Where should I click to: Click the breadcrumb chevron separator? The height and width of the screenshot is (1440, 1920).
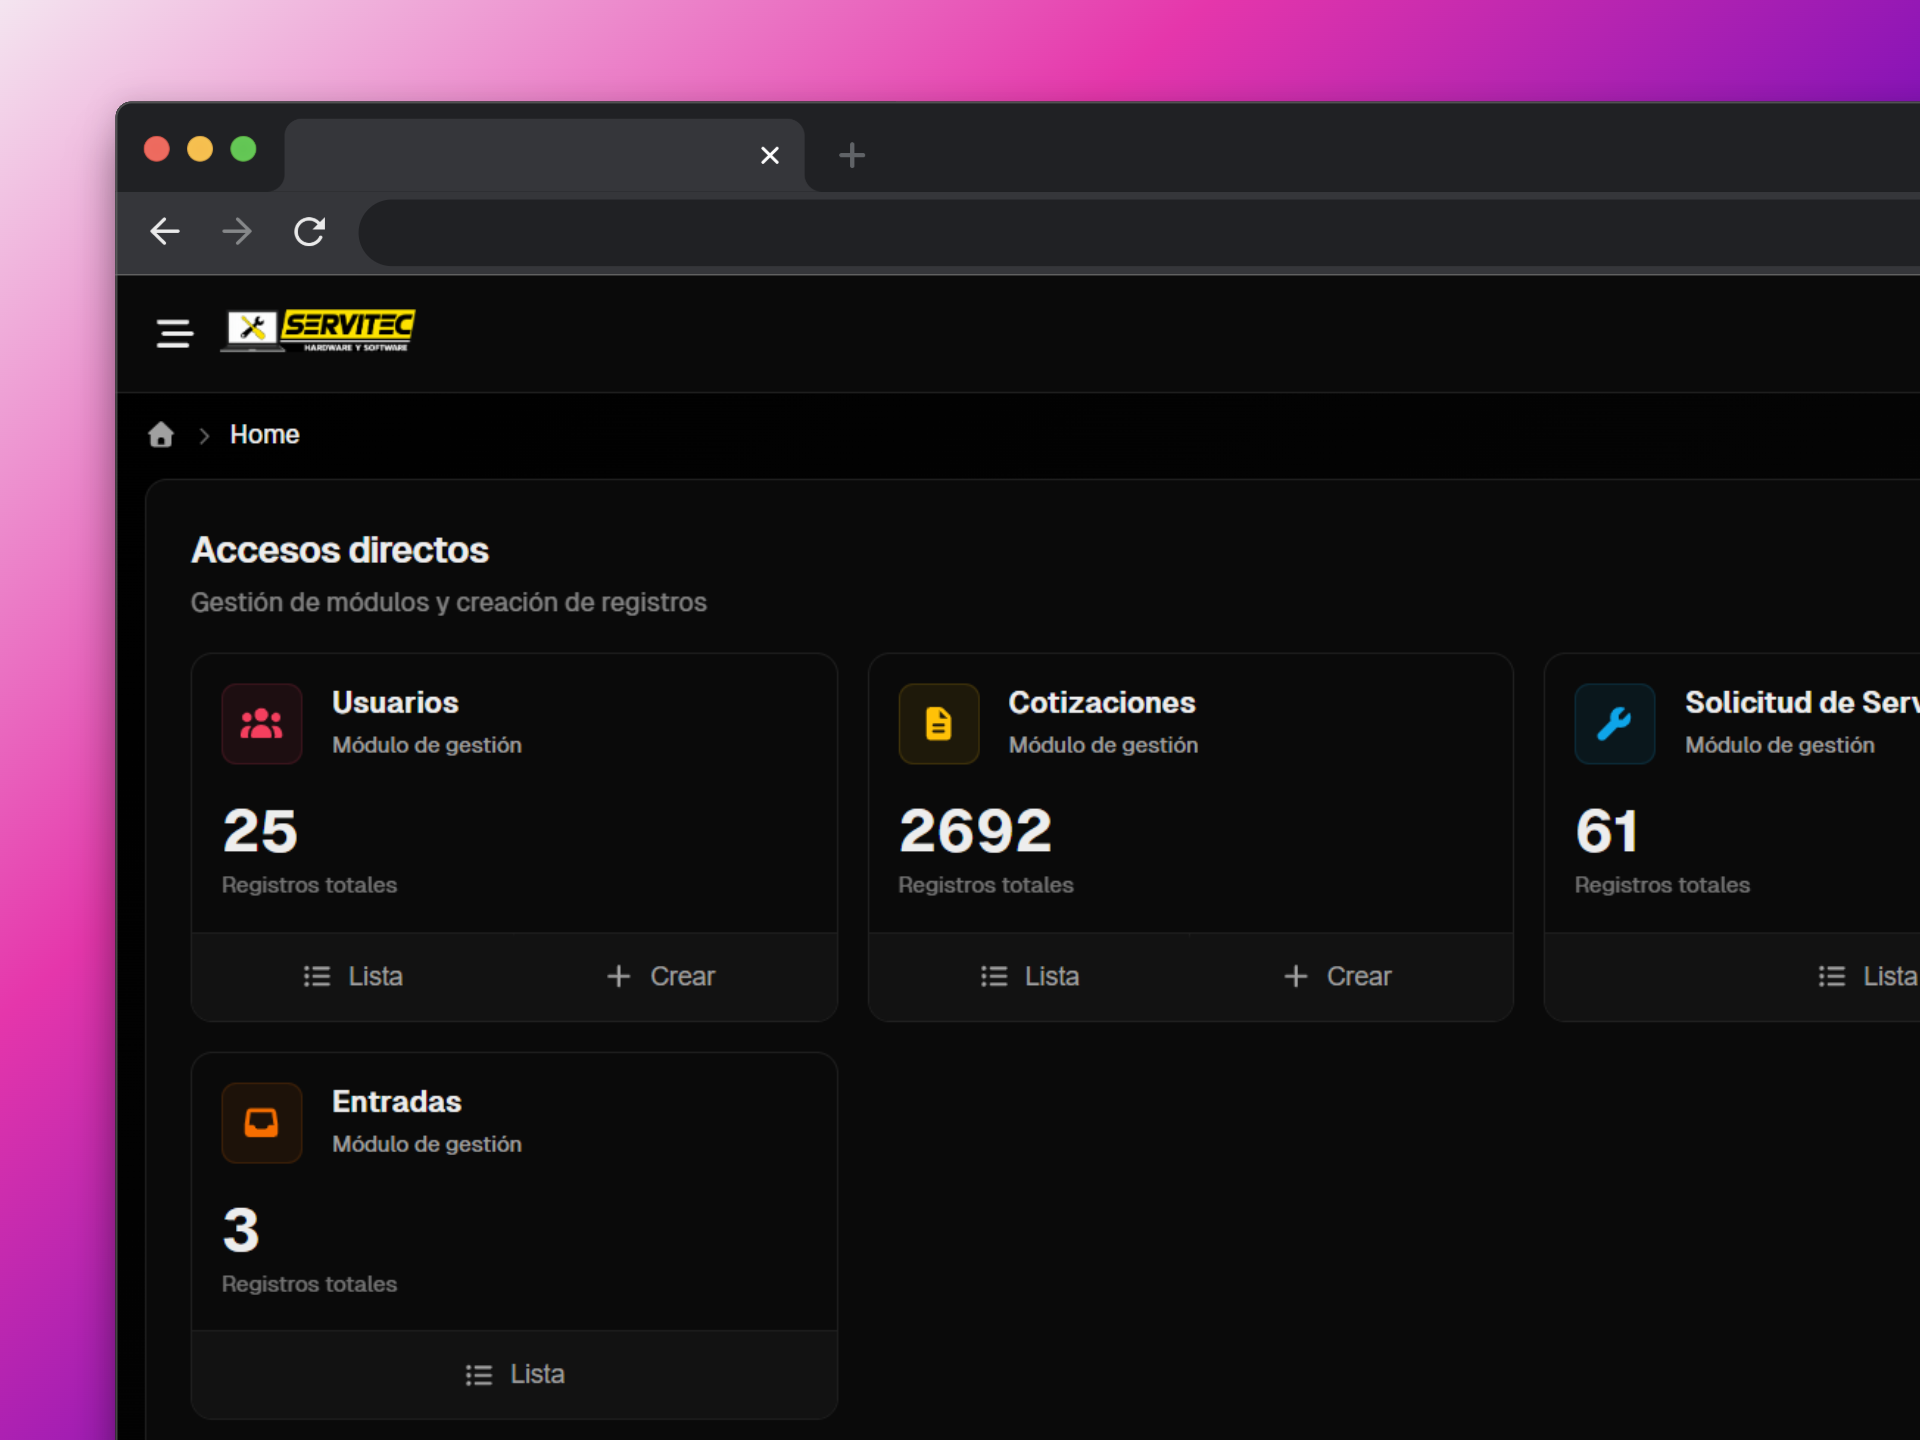(204, 436)
